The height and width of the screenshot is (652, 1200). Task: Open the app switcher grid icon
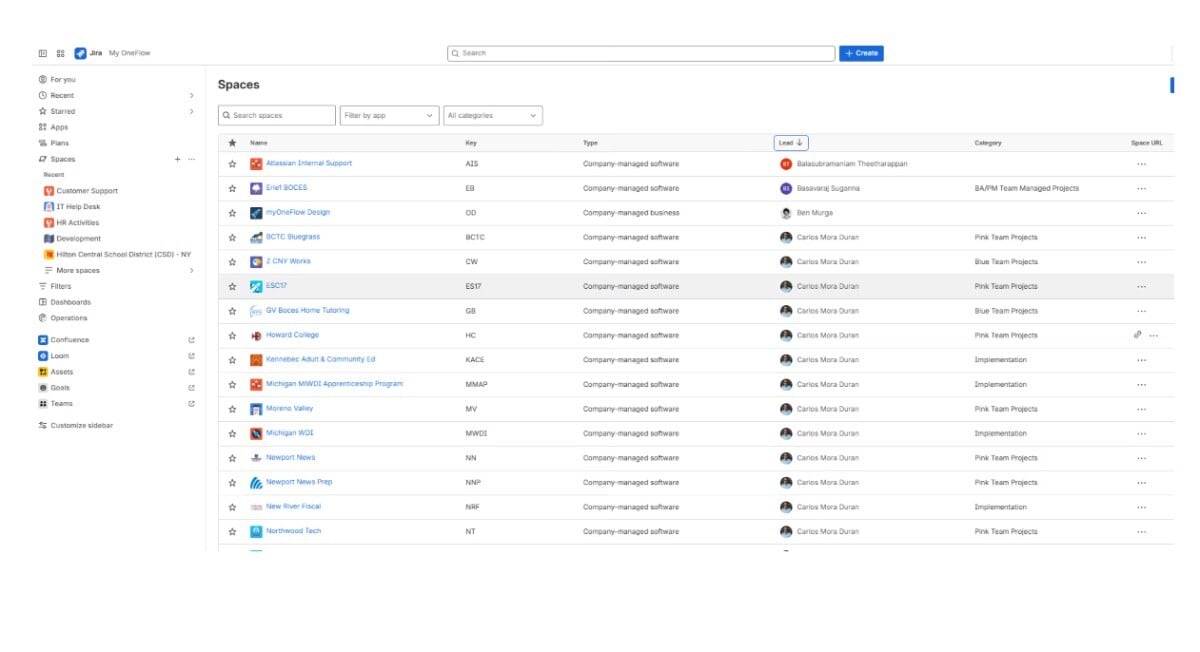point(60,53)
